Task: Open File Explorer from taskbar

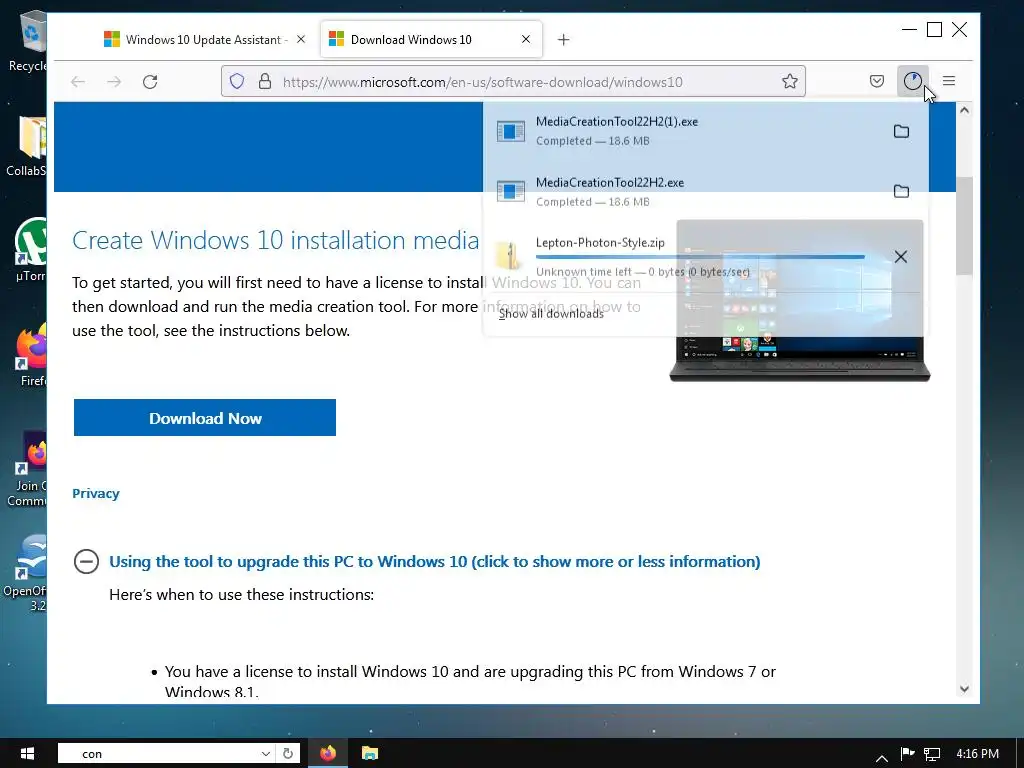Action: coord(370,754)
